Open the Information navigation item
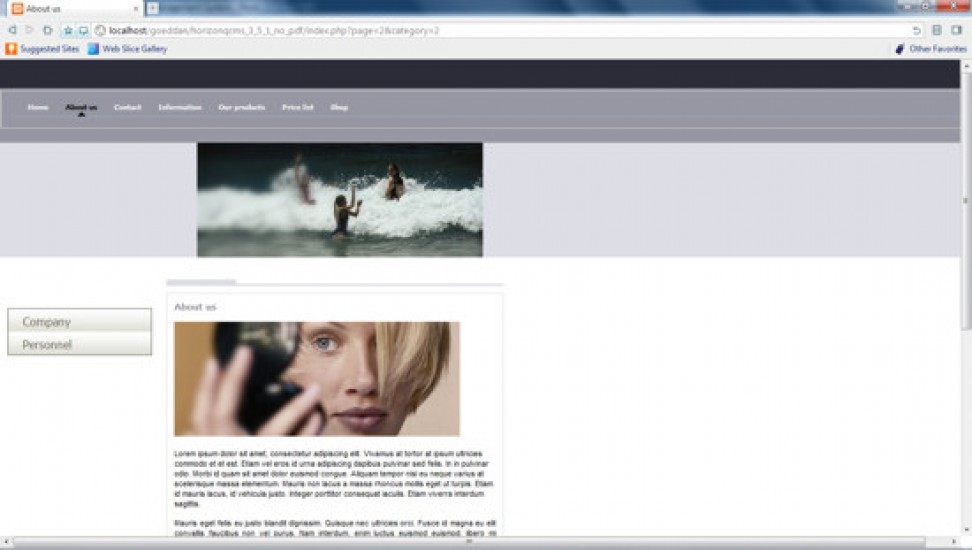The width and height of the screenshot is (972, 550). pos(180,107)
